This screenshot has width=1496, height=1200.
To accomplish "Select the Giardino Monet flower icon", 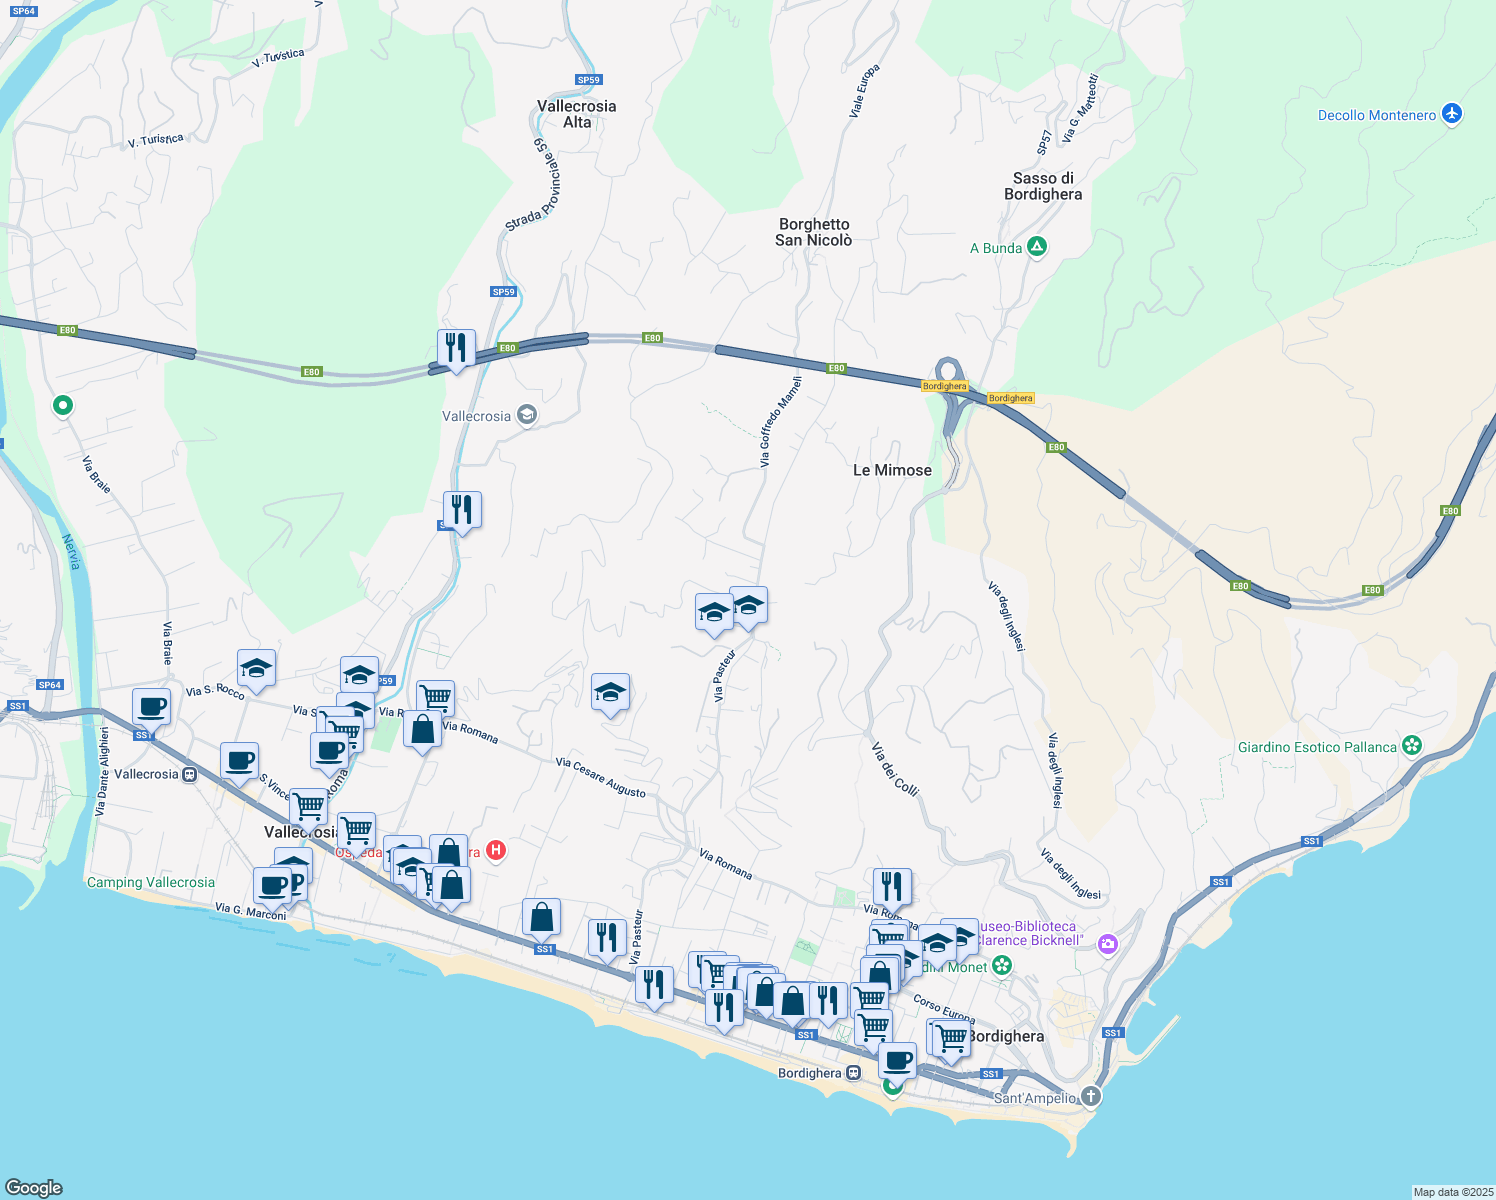I will pyautogui.click(x=1002, y=966).
